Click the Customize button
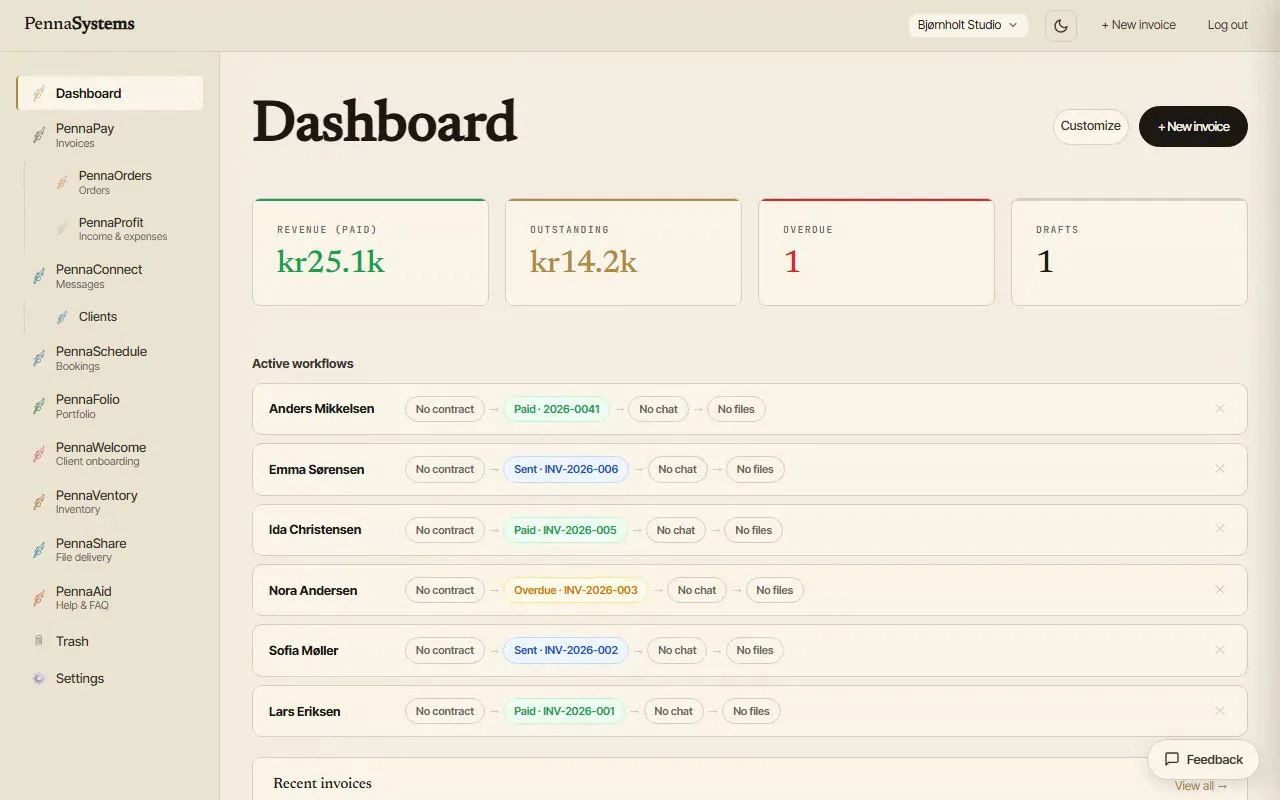The height and width of the screenshot is (800, 1280). (x=1090, y=126)
